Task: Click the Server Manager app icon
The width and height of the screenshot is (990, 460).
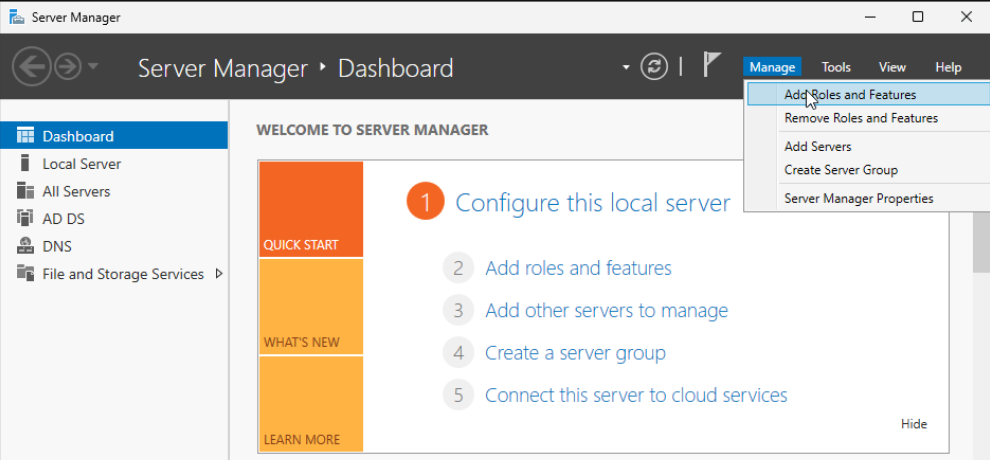Action: (17, 16)
